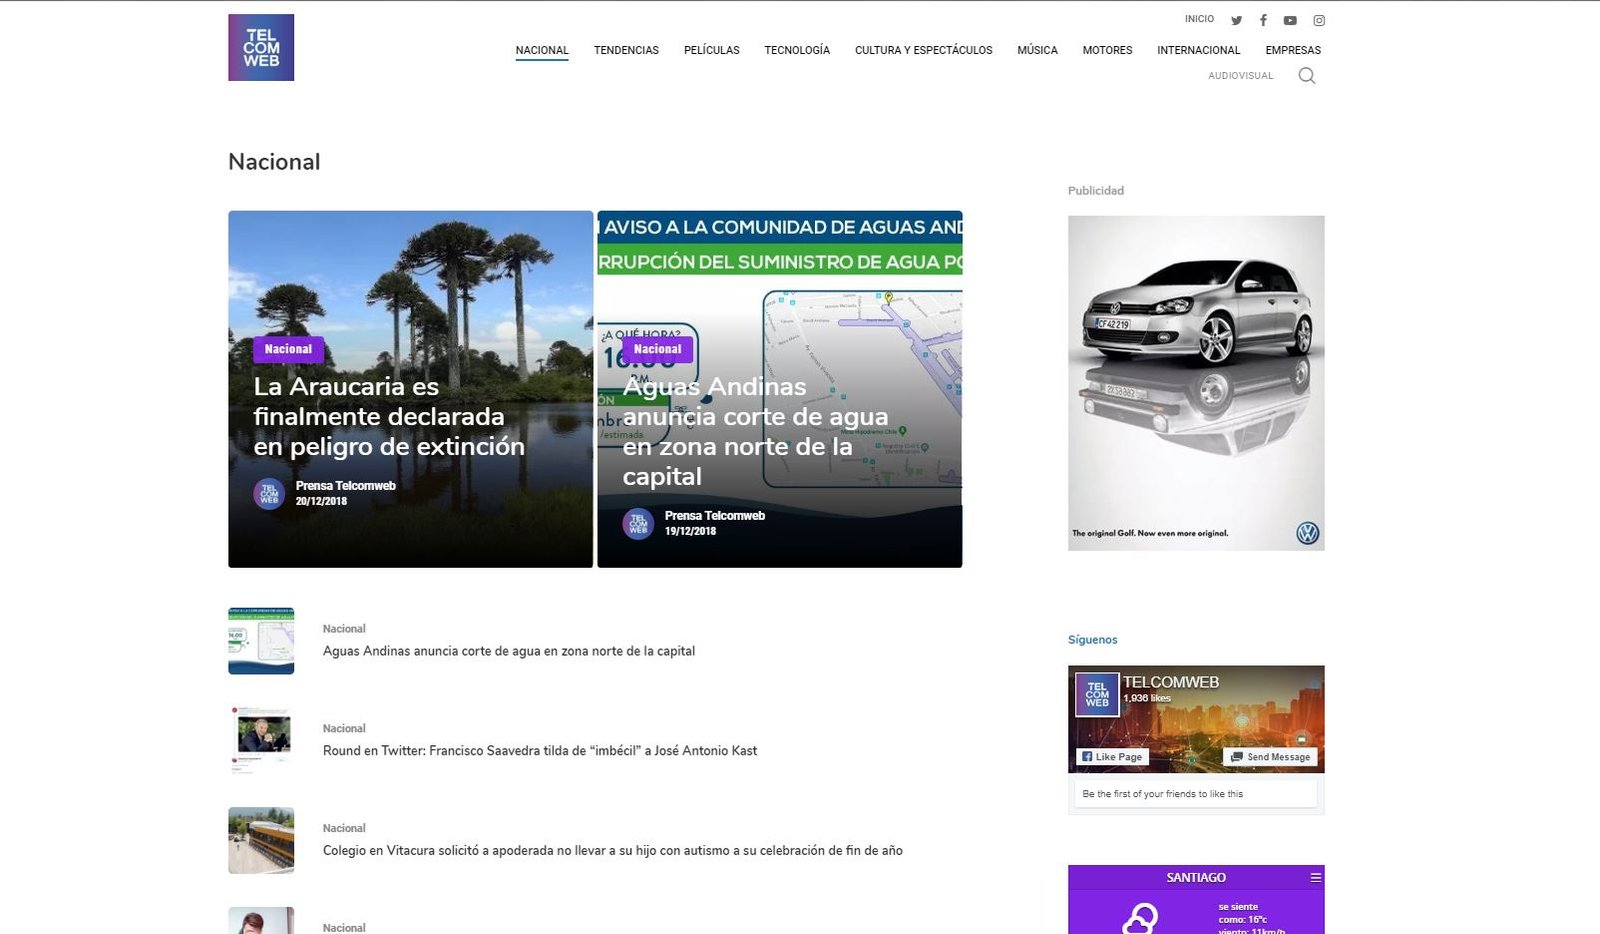Open the YouTube icon in top bar
This screenshot has height=934, width=1600.
pos(1290,20)
